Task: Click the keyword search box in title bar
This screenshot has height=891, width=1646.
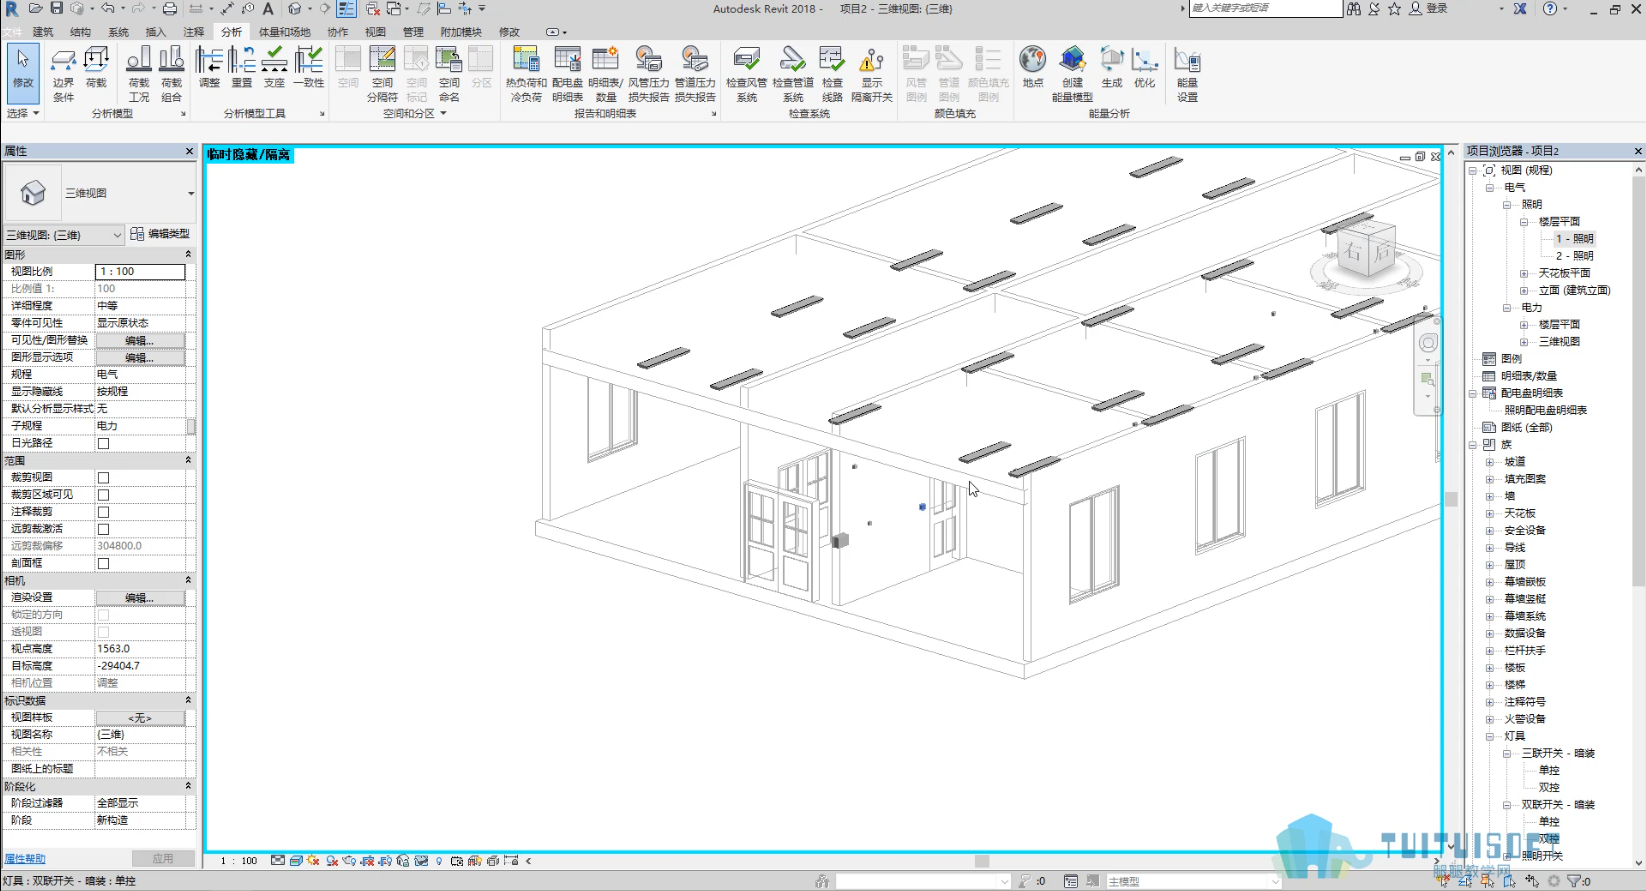Action: [1265, 8]
